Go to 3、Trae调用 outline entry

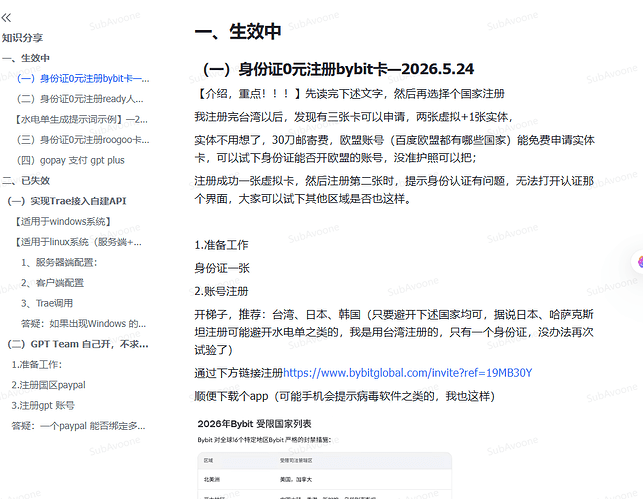point(47,303)
